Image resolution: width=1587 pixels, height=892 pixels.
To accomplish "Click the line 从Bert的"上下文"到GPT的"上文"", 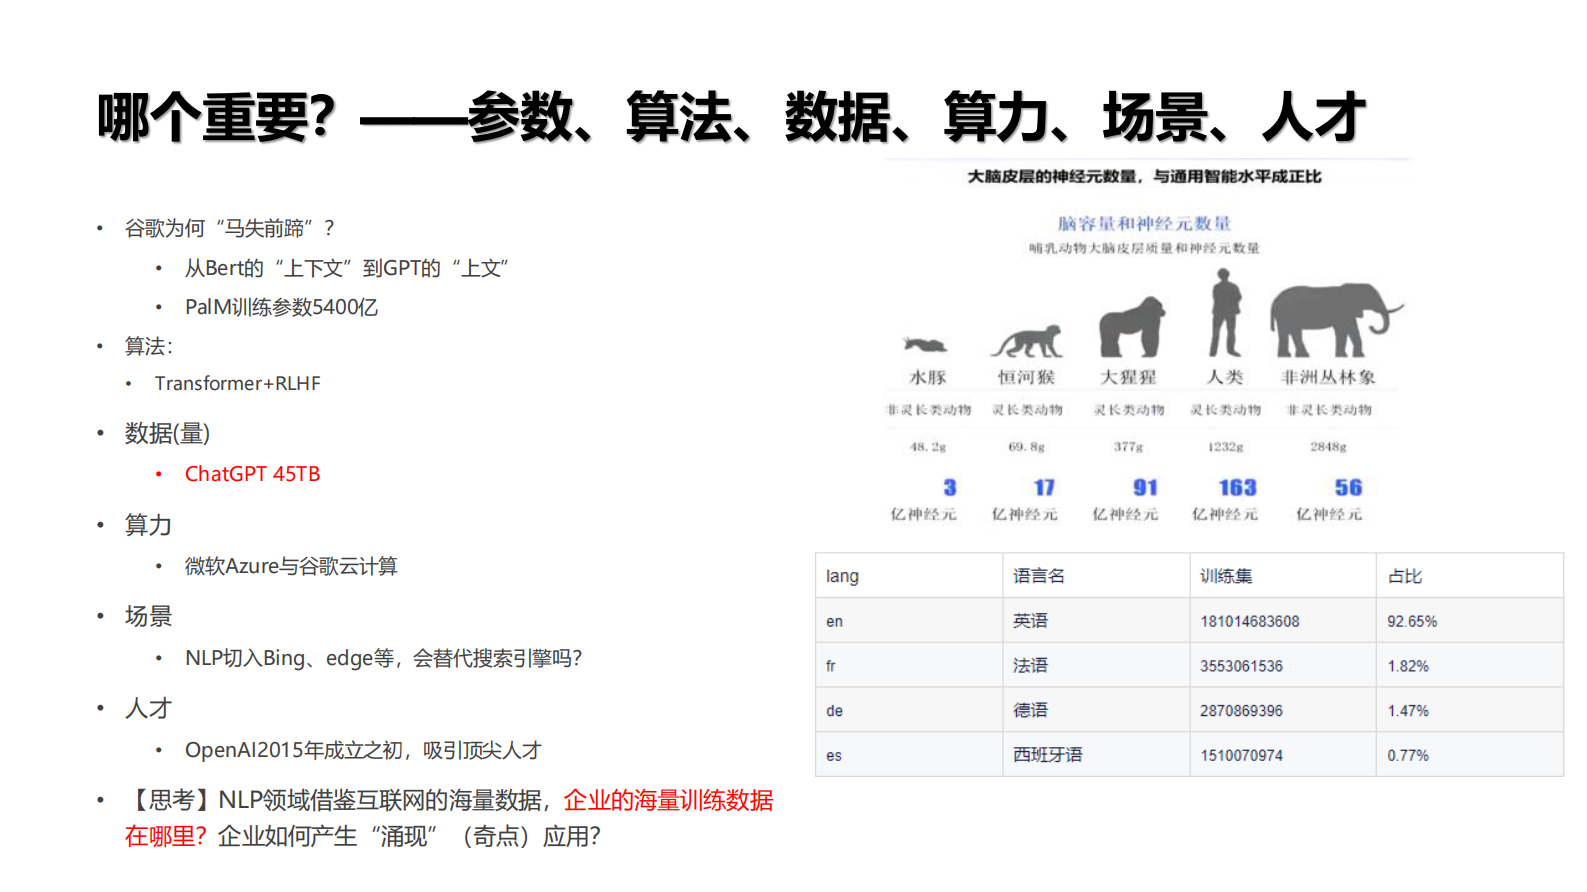I will 347,268.
